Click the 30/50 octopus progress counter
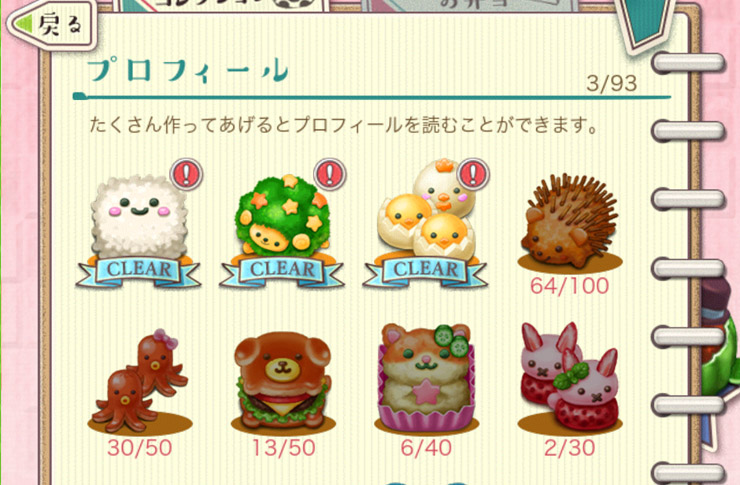The height and width of the screenshot is (485, 740). click(140, 448)
